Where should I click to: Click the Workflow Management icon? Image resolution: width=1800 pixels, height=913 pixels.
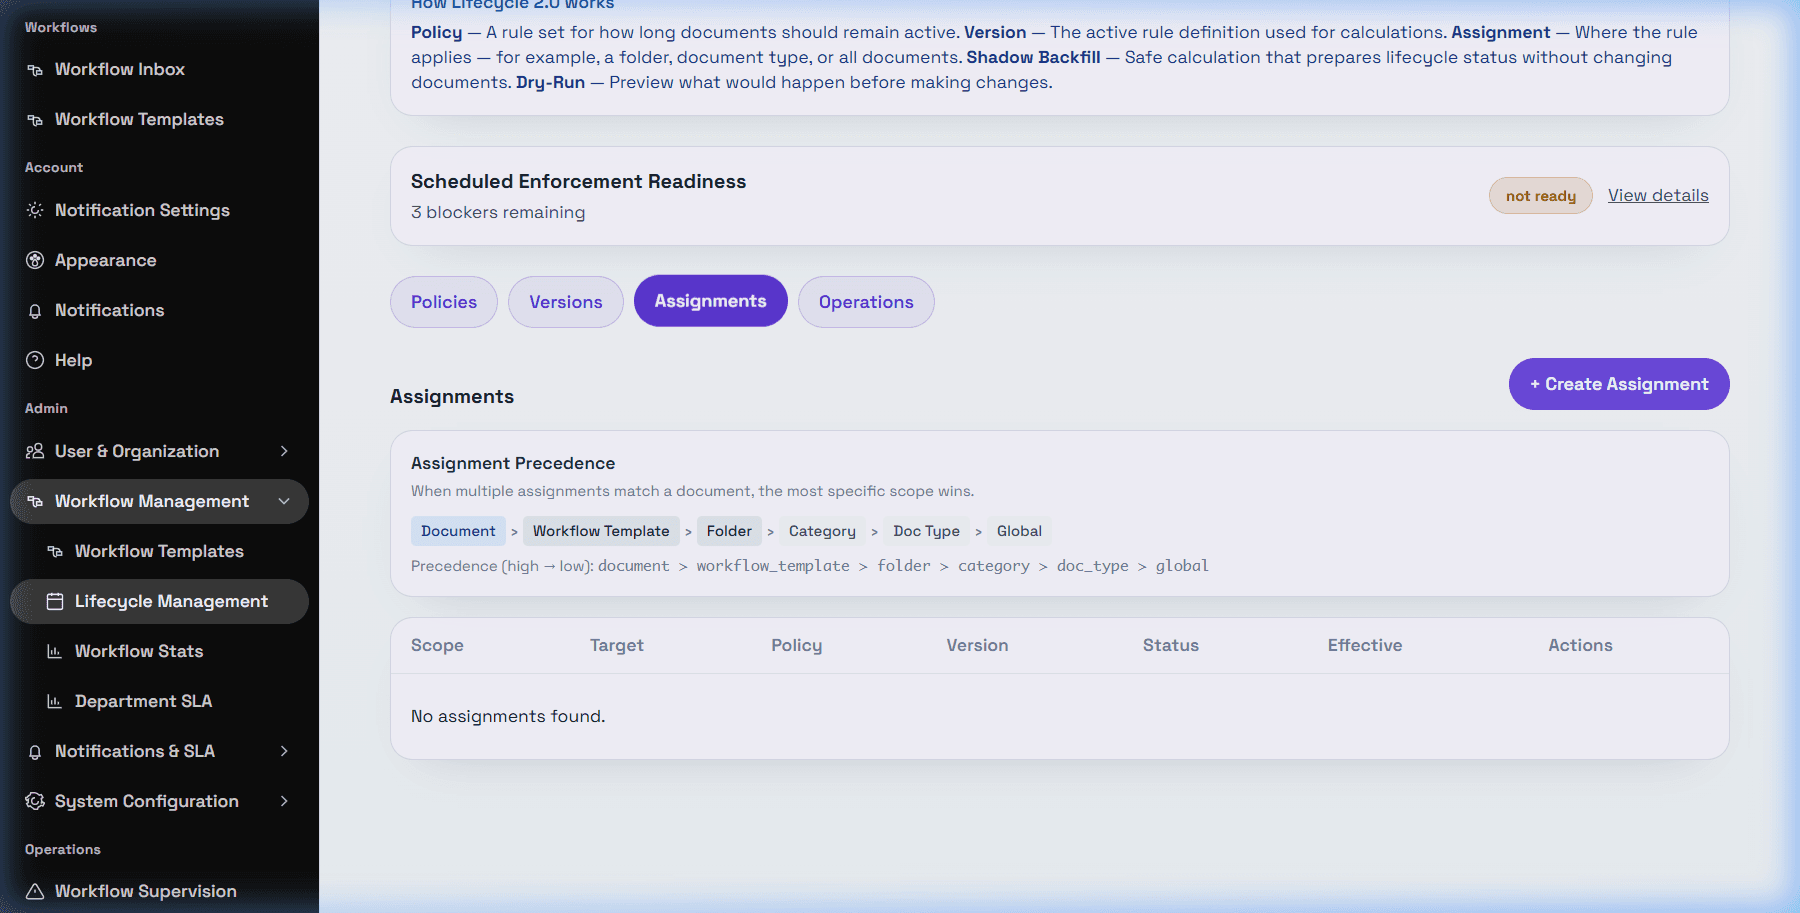pyautogui.click(x=35, y=501)
